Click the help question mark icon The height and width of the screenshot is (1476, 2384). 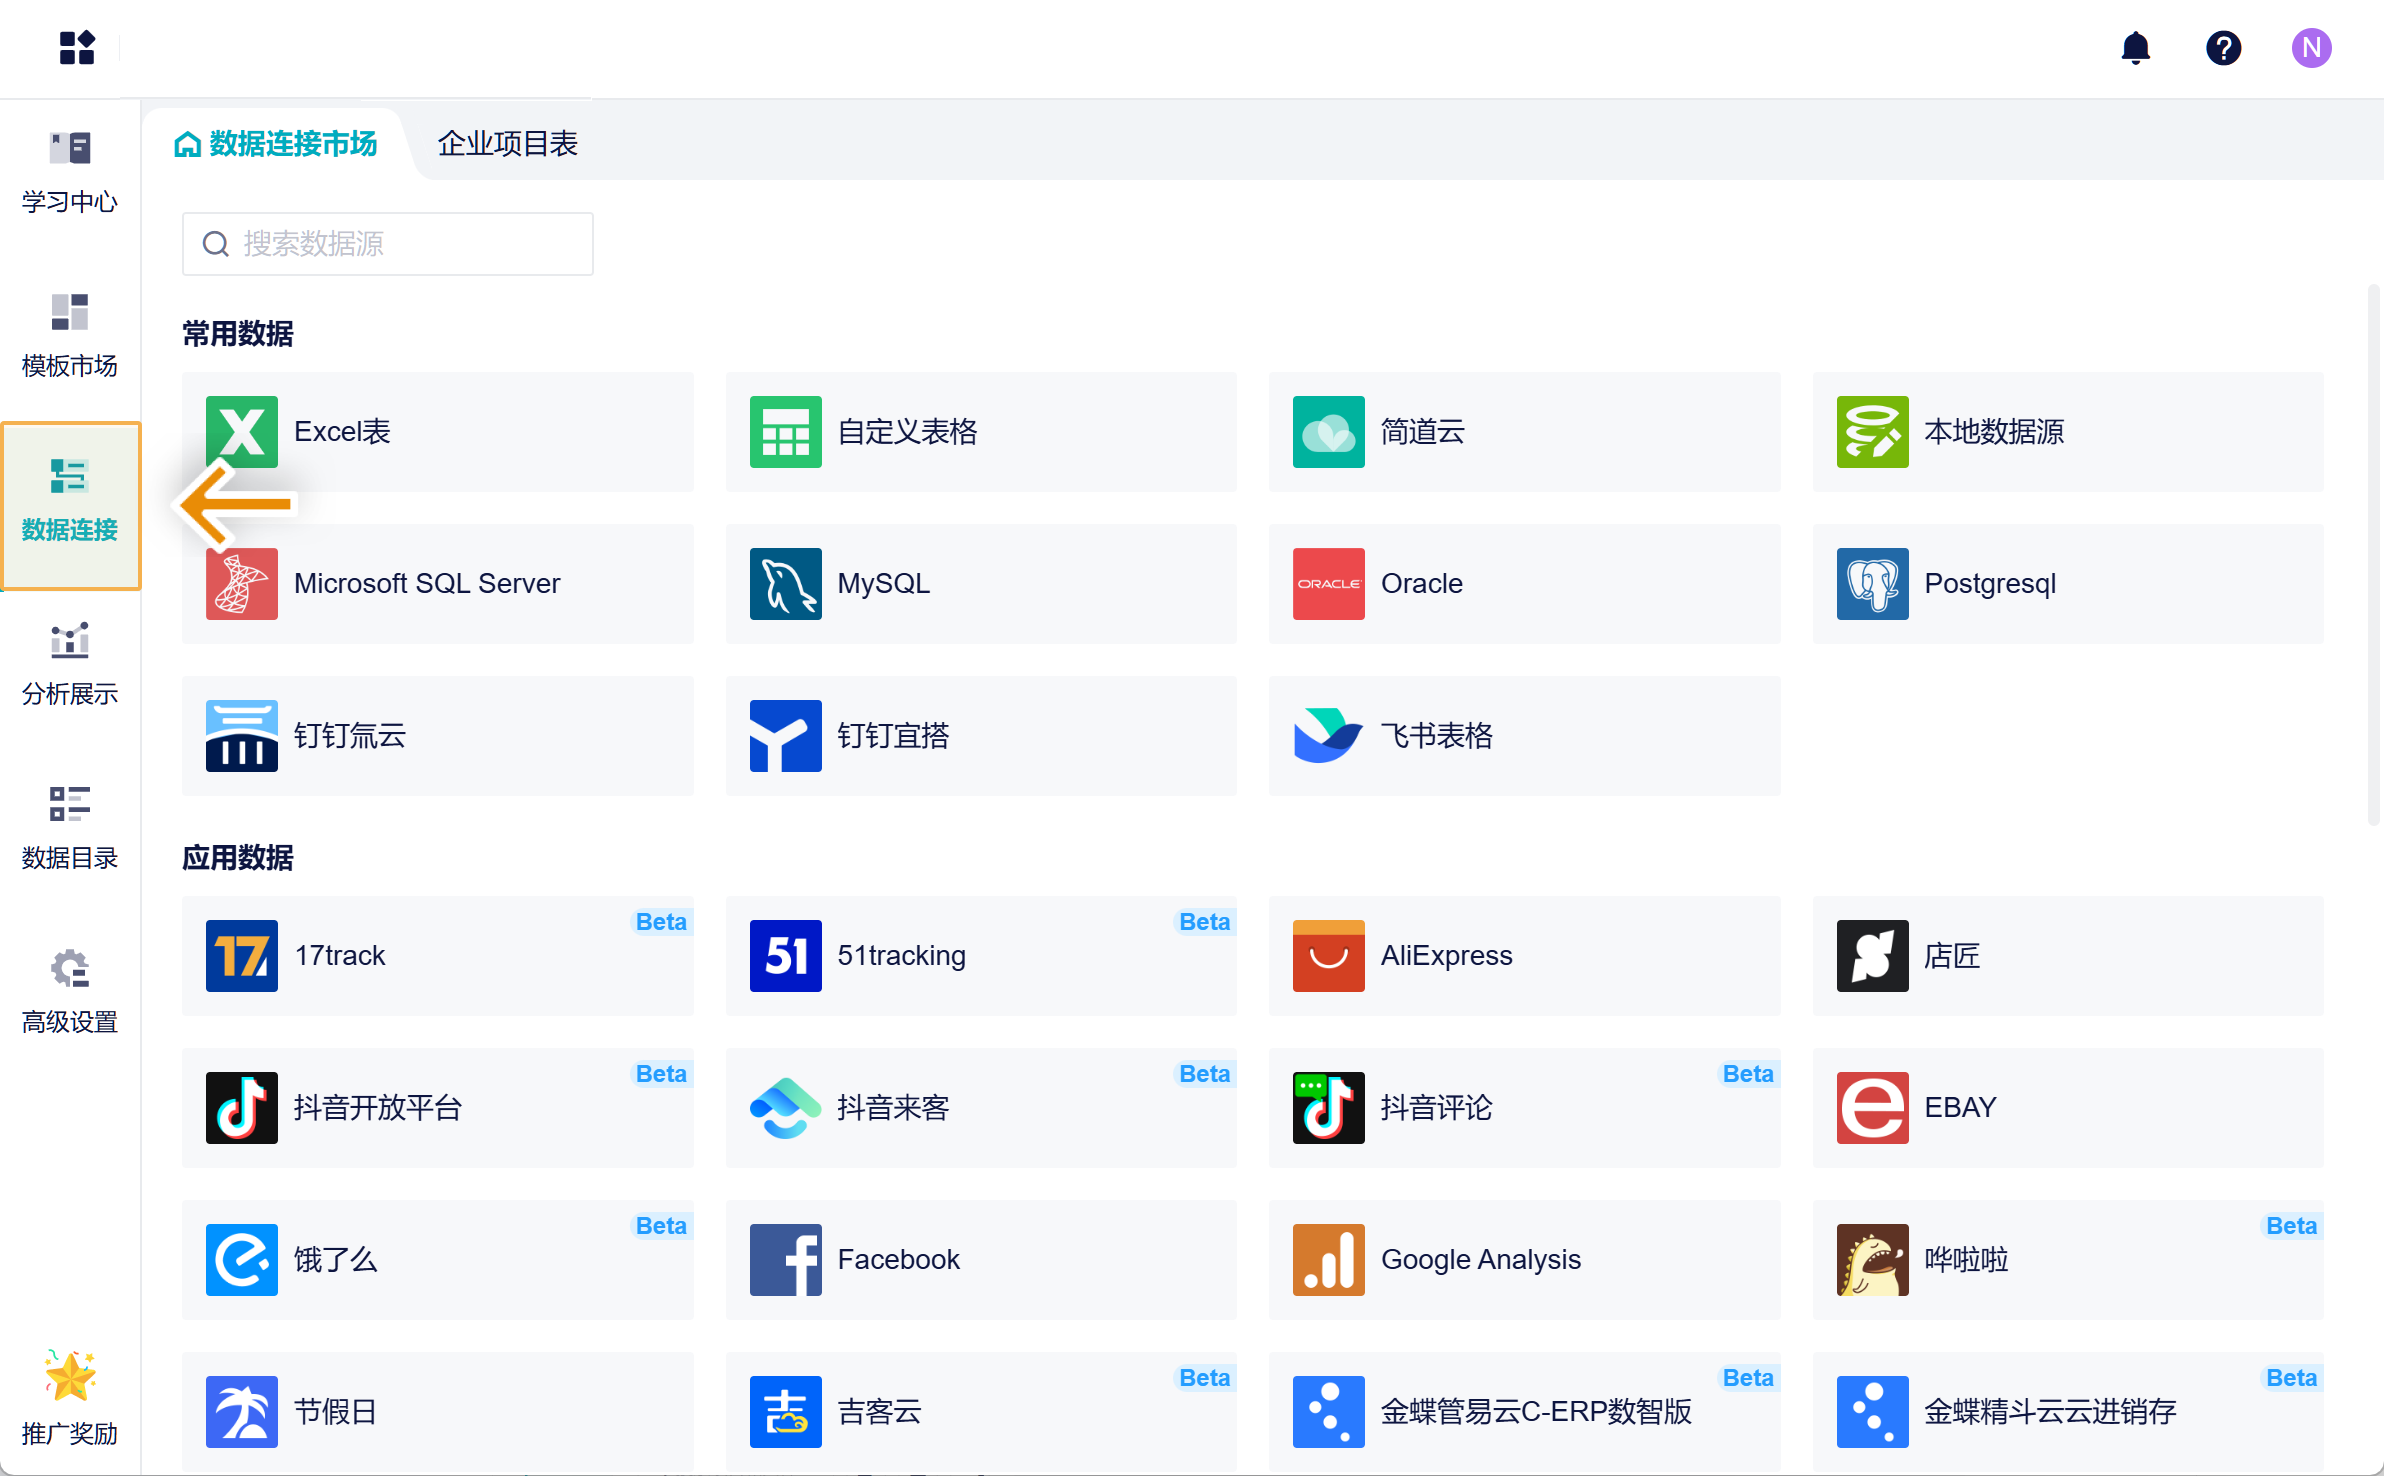tap(2223, 48)
